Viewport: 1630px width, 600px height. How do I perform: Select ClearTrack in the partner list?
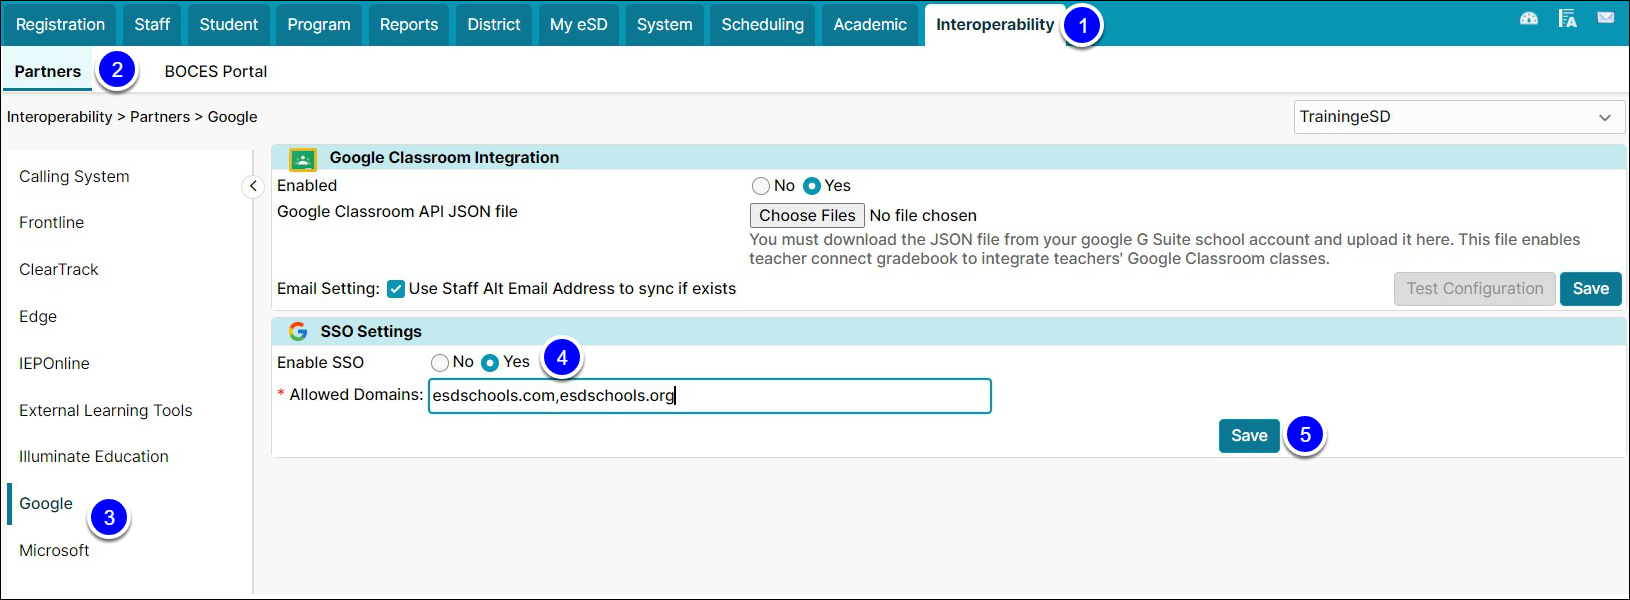click(59, 269)
